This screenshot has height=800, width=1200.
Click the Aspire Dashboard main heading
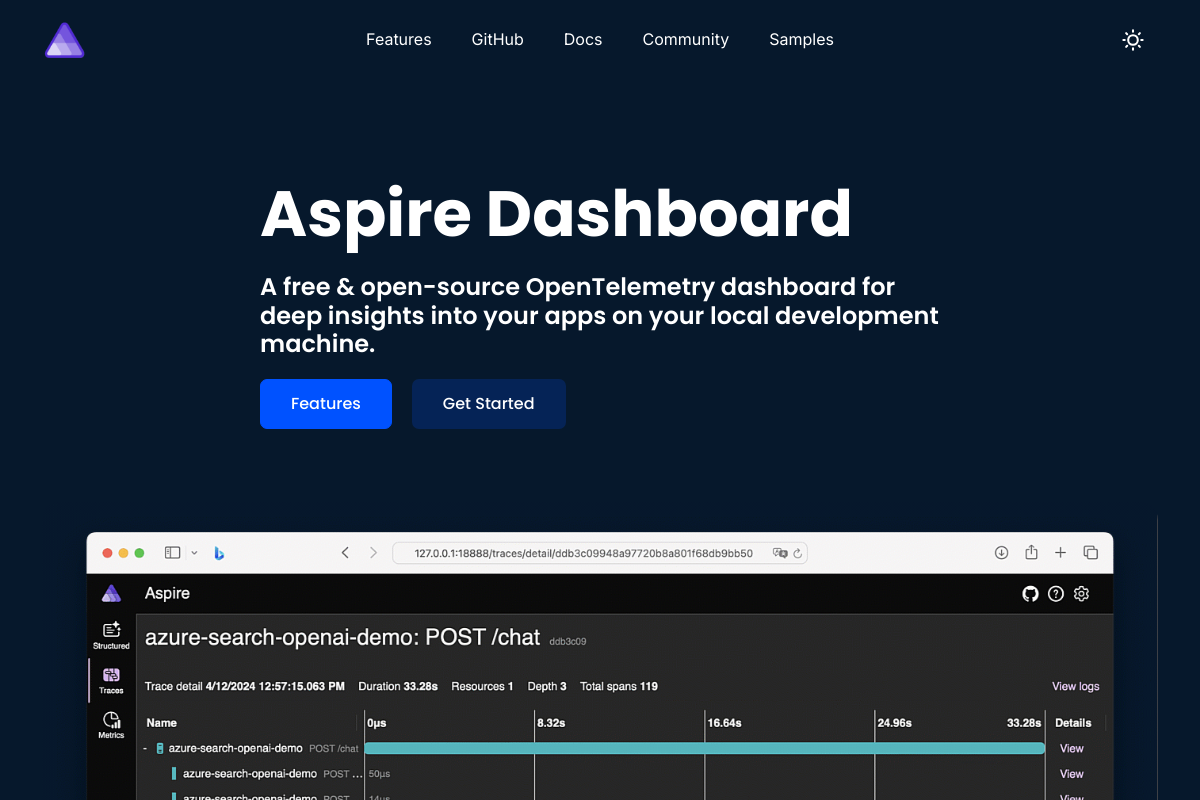pyautogui.click(x=556, y=213)
